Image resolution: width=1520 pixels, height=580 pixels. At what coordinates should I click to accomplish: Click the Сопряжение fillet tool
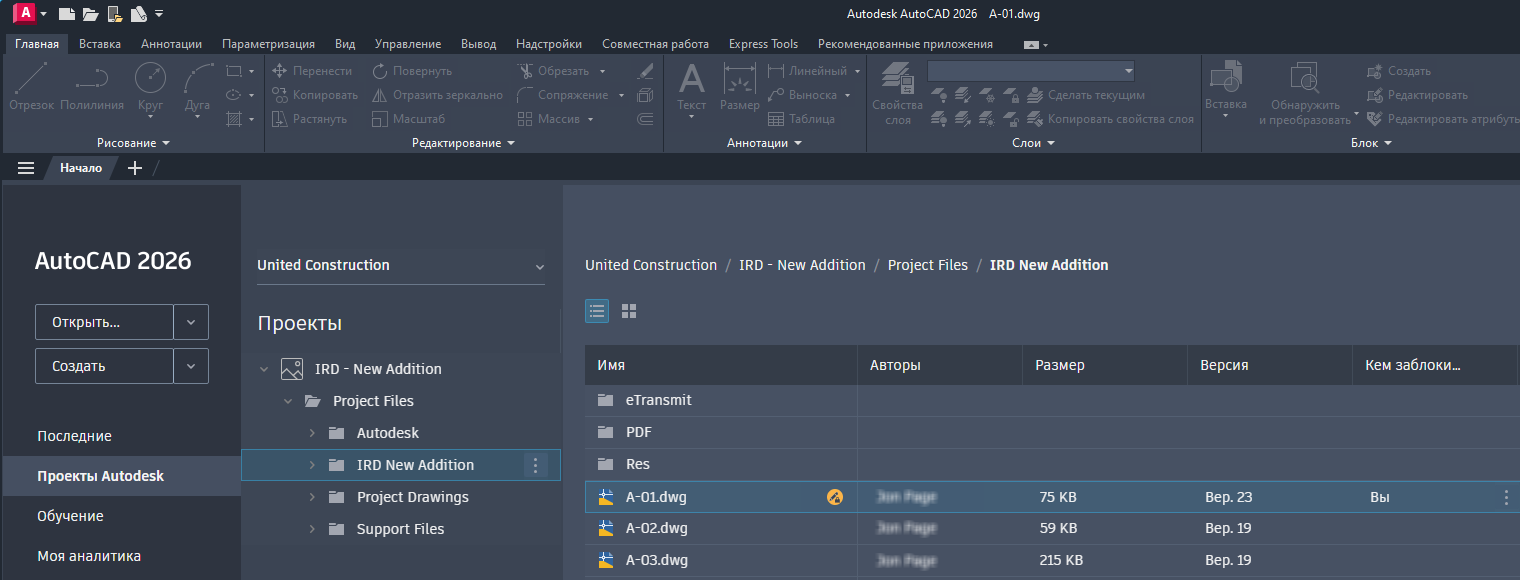(563, 95)
